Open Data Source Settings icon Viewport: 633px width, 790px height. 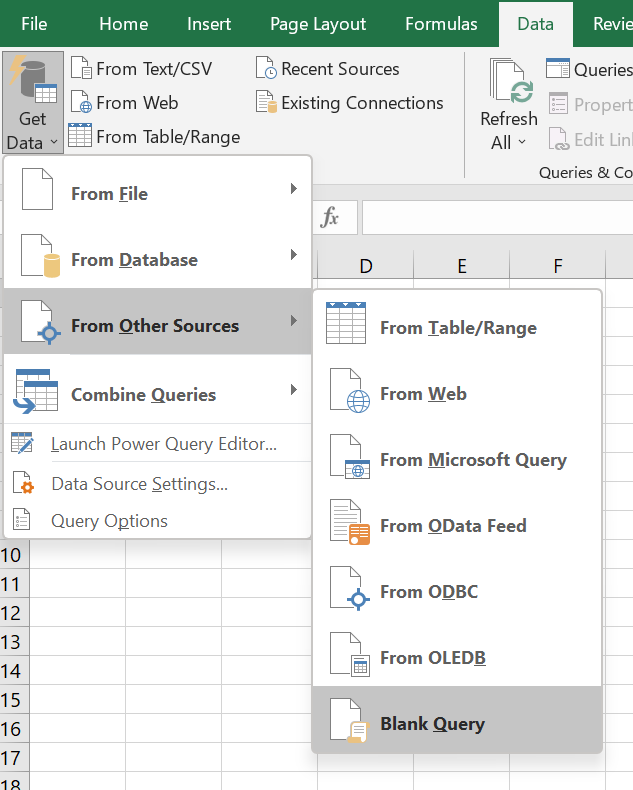click(22, 484)
